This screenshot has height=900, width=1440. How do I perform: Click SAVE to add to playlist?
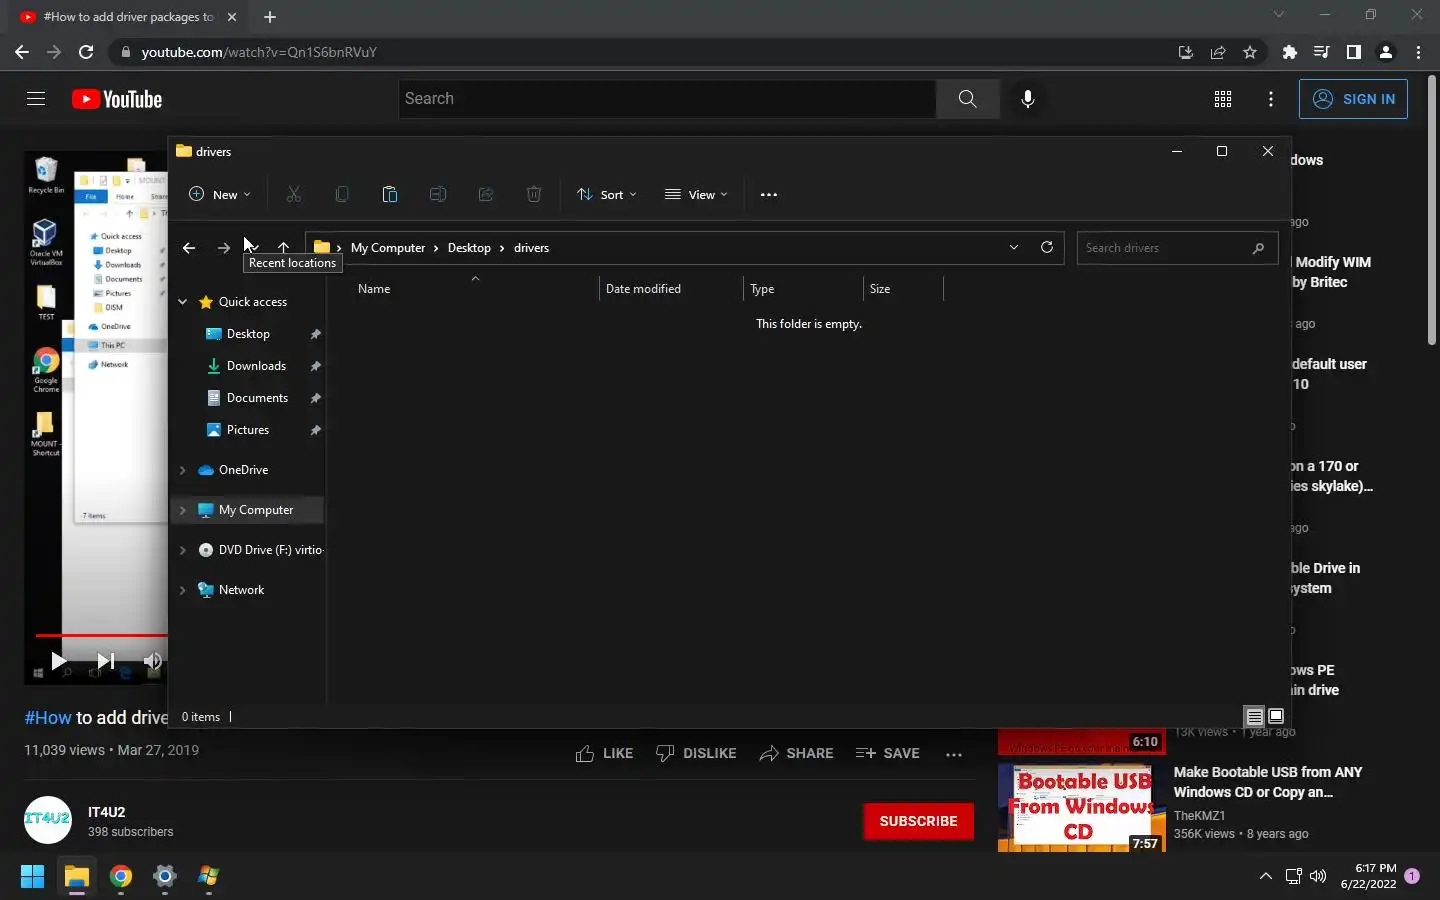888,754
